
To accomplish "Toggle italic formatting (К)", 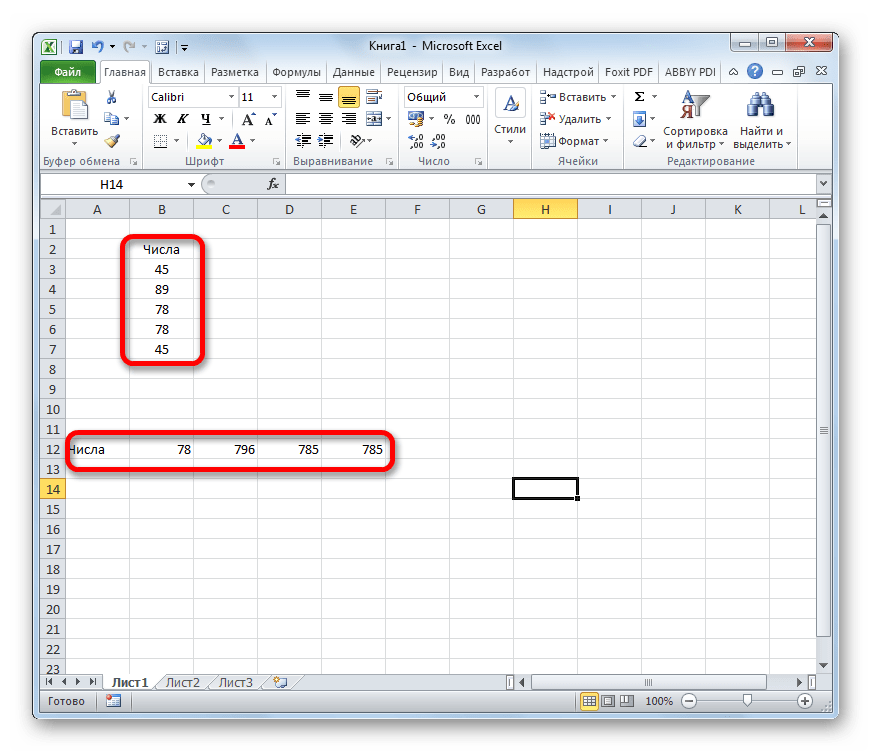I will [x=177, y=119].
